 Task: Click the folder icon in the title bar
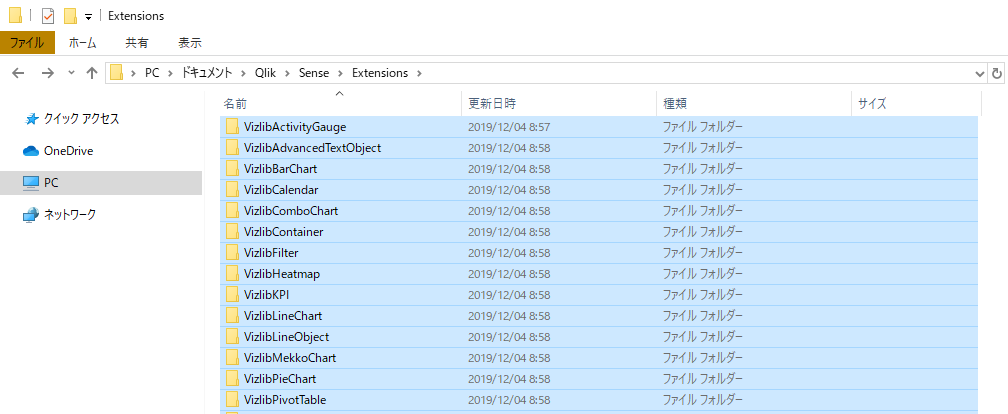click(15, 15)
